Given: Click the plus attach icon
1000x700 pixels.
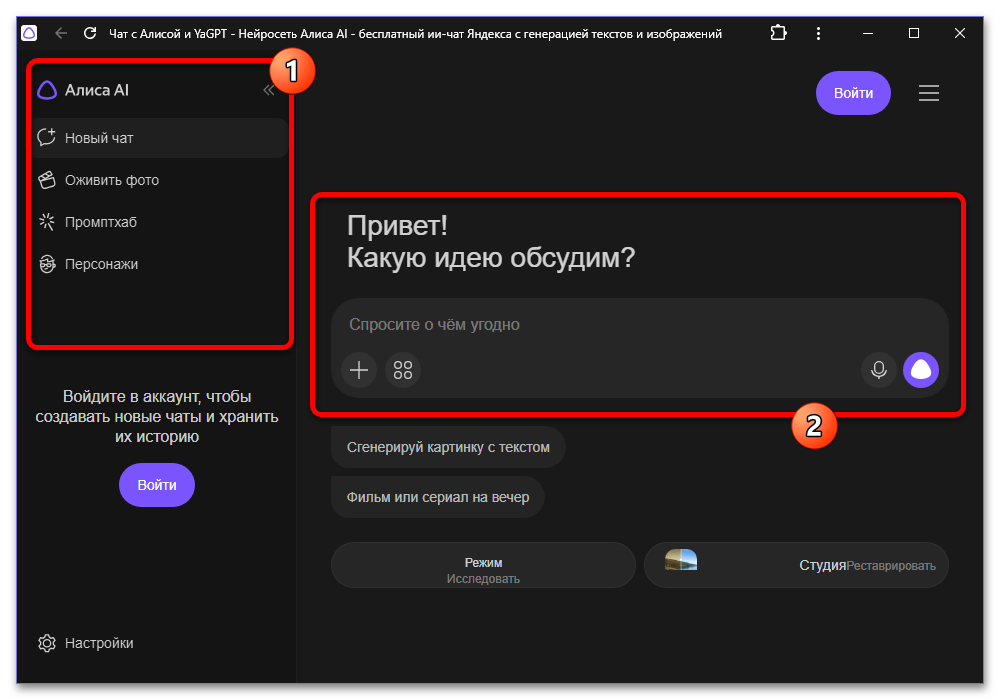Looking at the screenshot, I should click(x=359, y=370).
